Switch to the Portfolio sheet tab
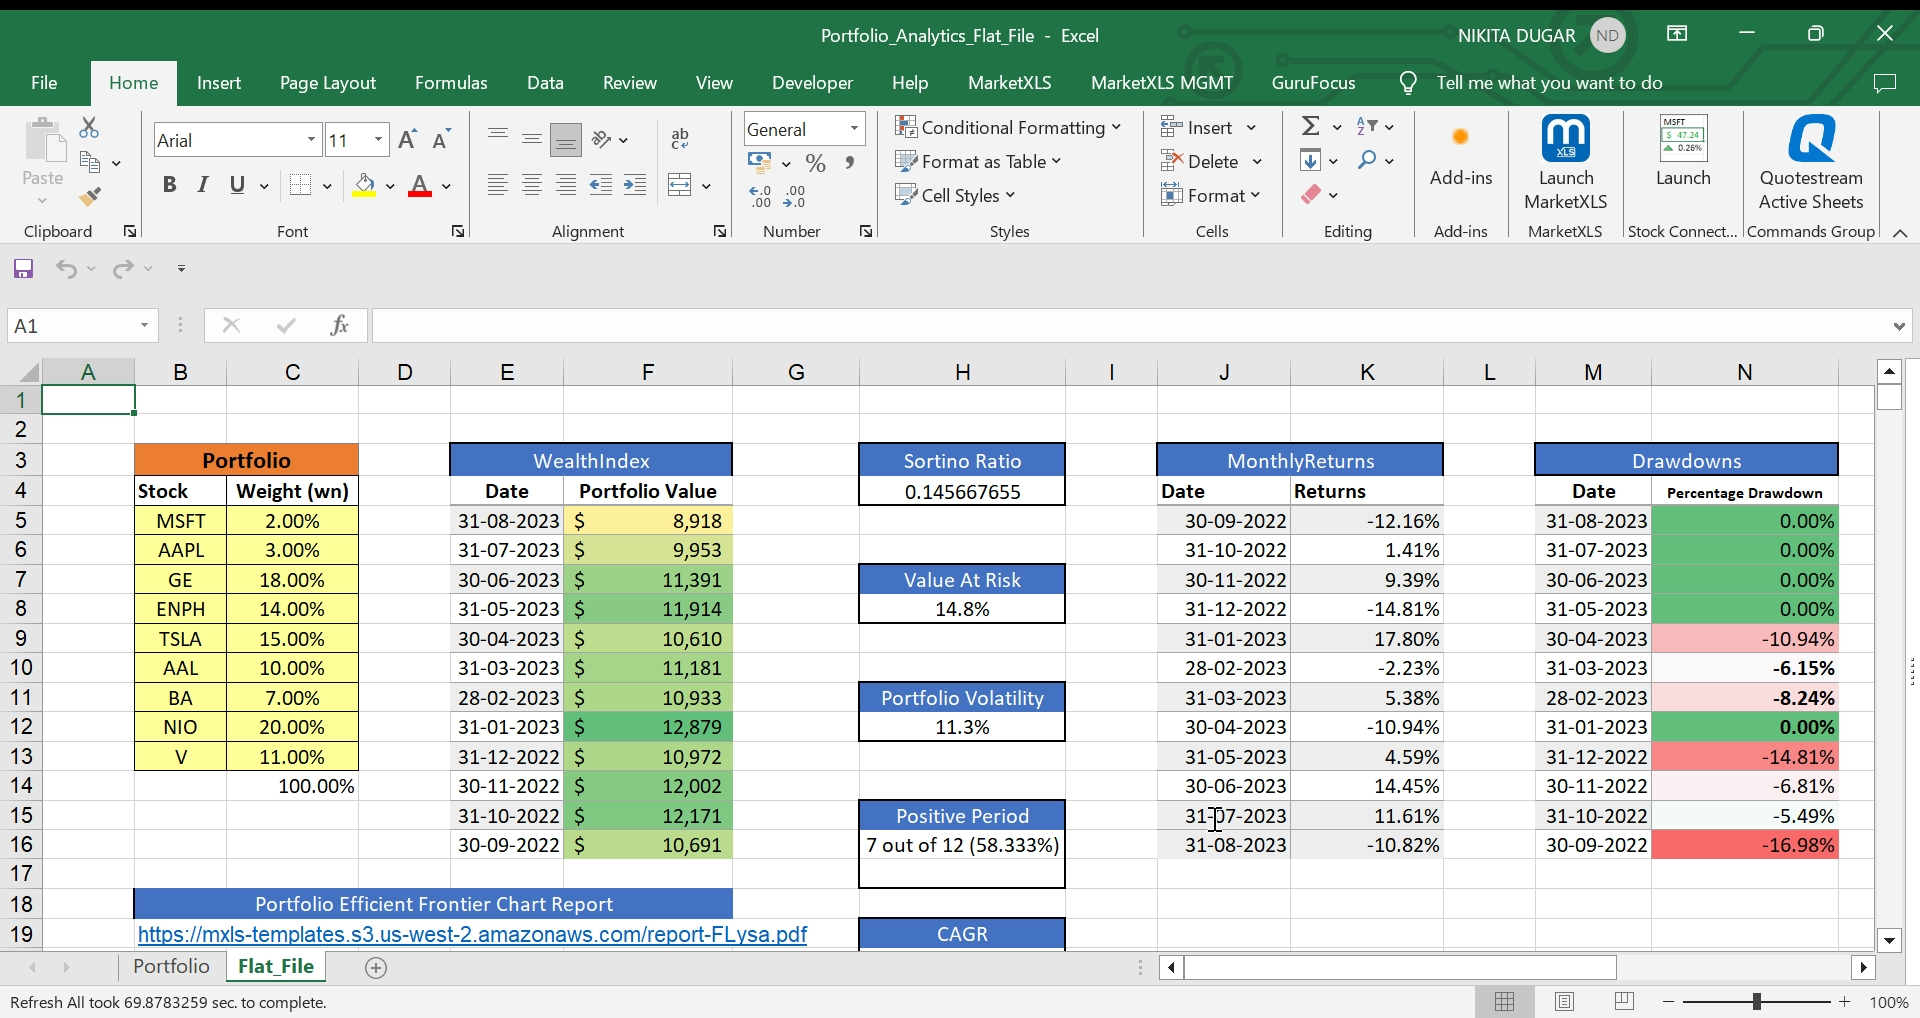Viewport: 1920px width, 1018px height. point(171,967)
